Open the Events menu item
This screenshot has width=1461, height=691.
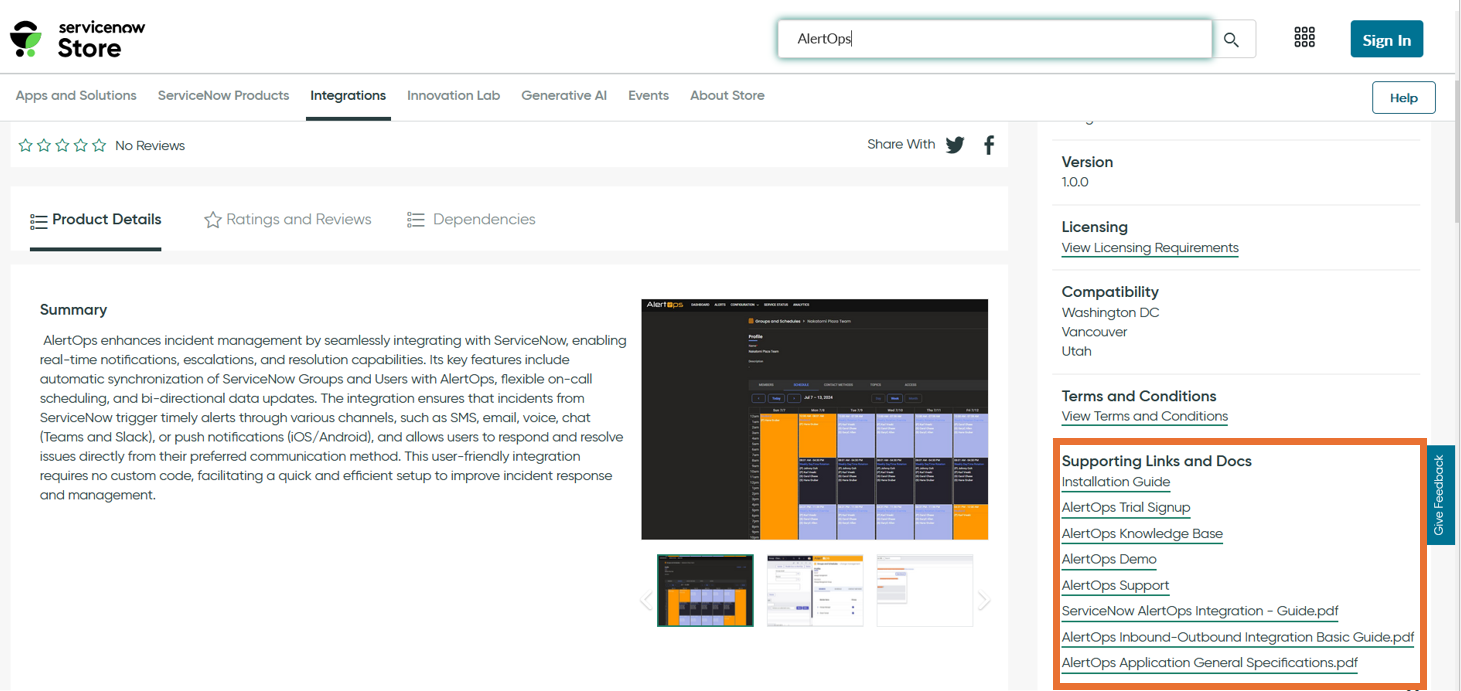coord(648,96)
